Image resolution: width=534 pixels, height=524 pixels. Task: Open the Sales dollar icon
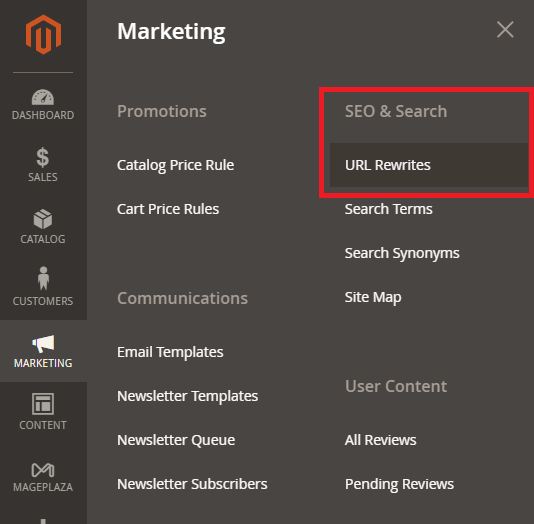tap(43, 157)
